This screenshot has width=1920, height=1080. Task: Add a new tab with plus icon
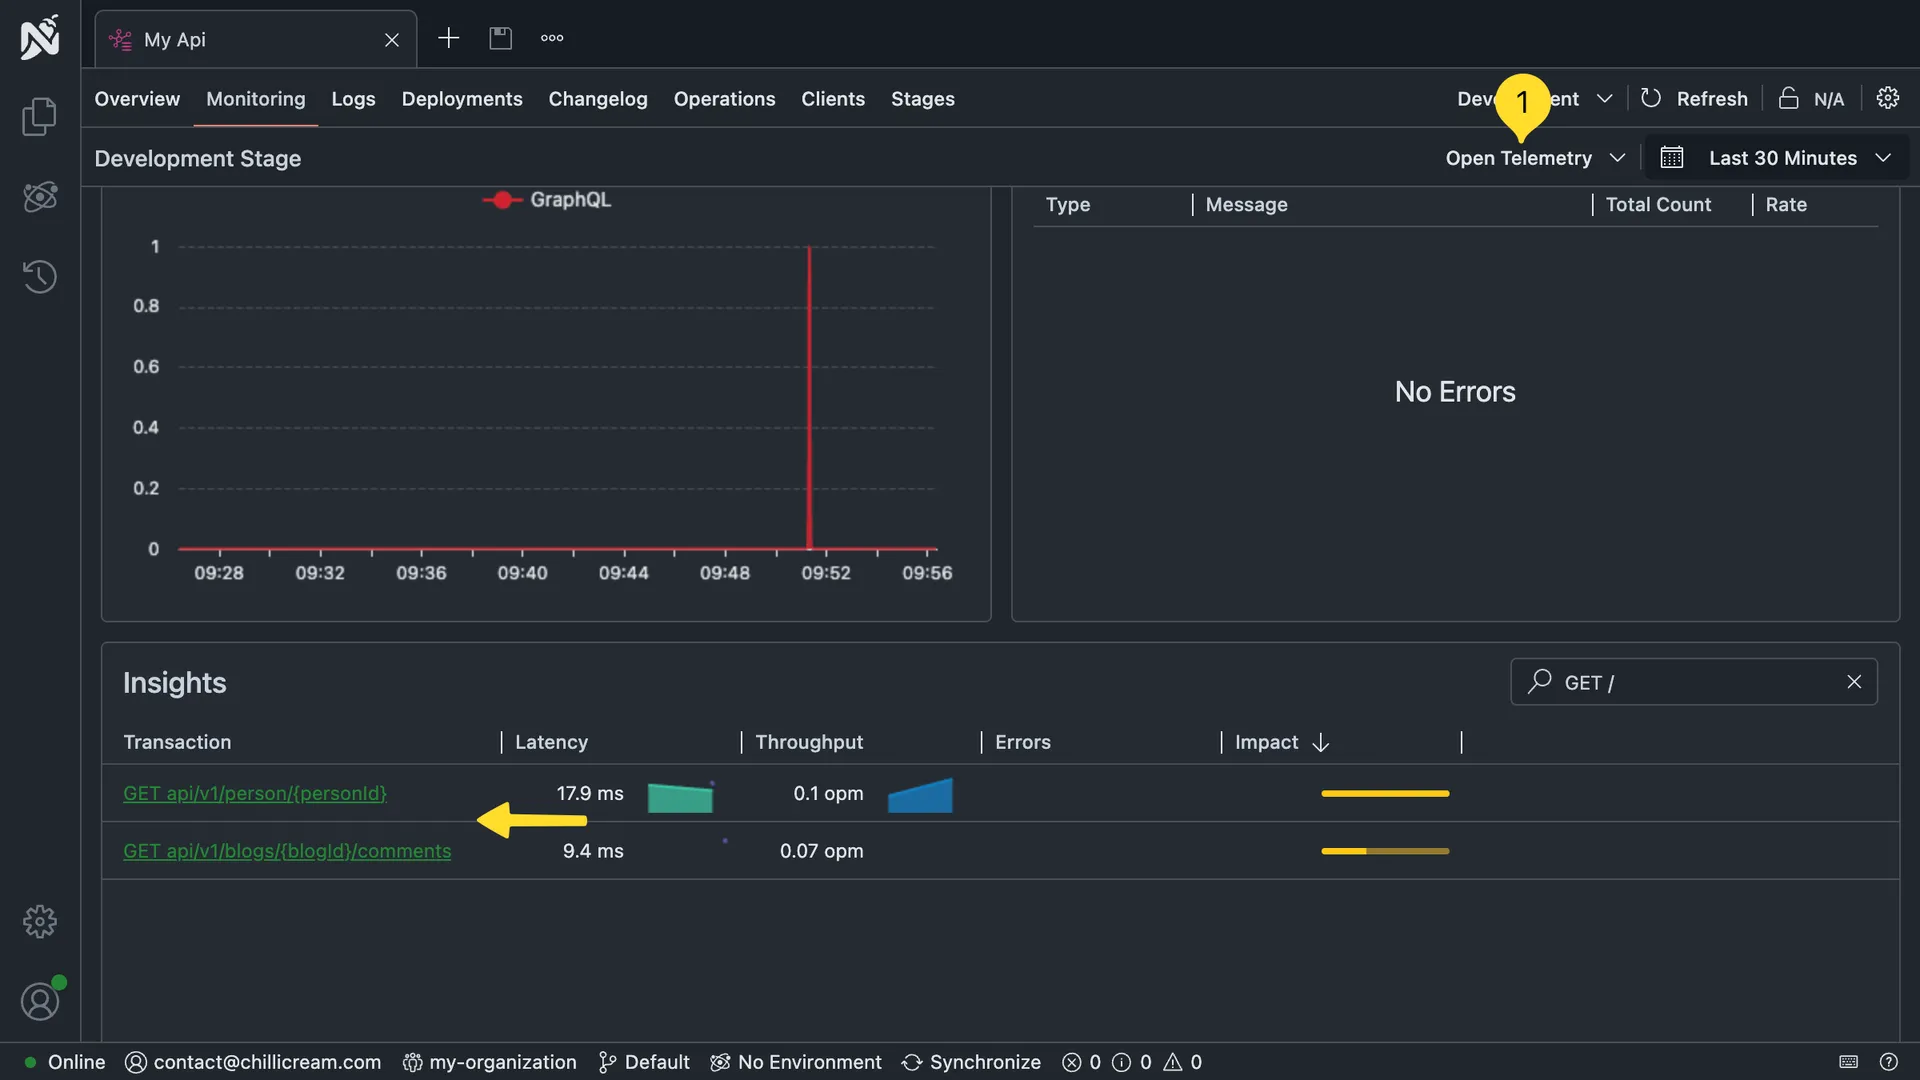pyautogui.click(x=448, y=38)
